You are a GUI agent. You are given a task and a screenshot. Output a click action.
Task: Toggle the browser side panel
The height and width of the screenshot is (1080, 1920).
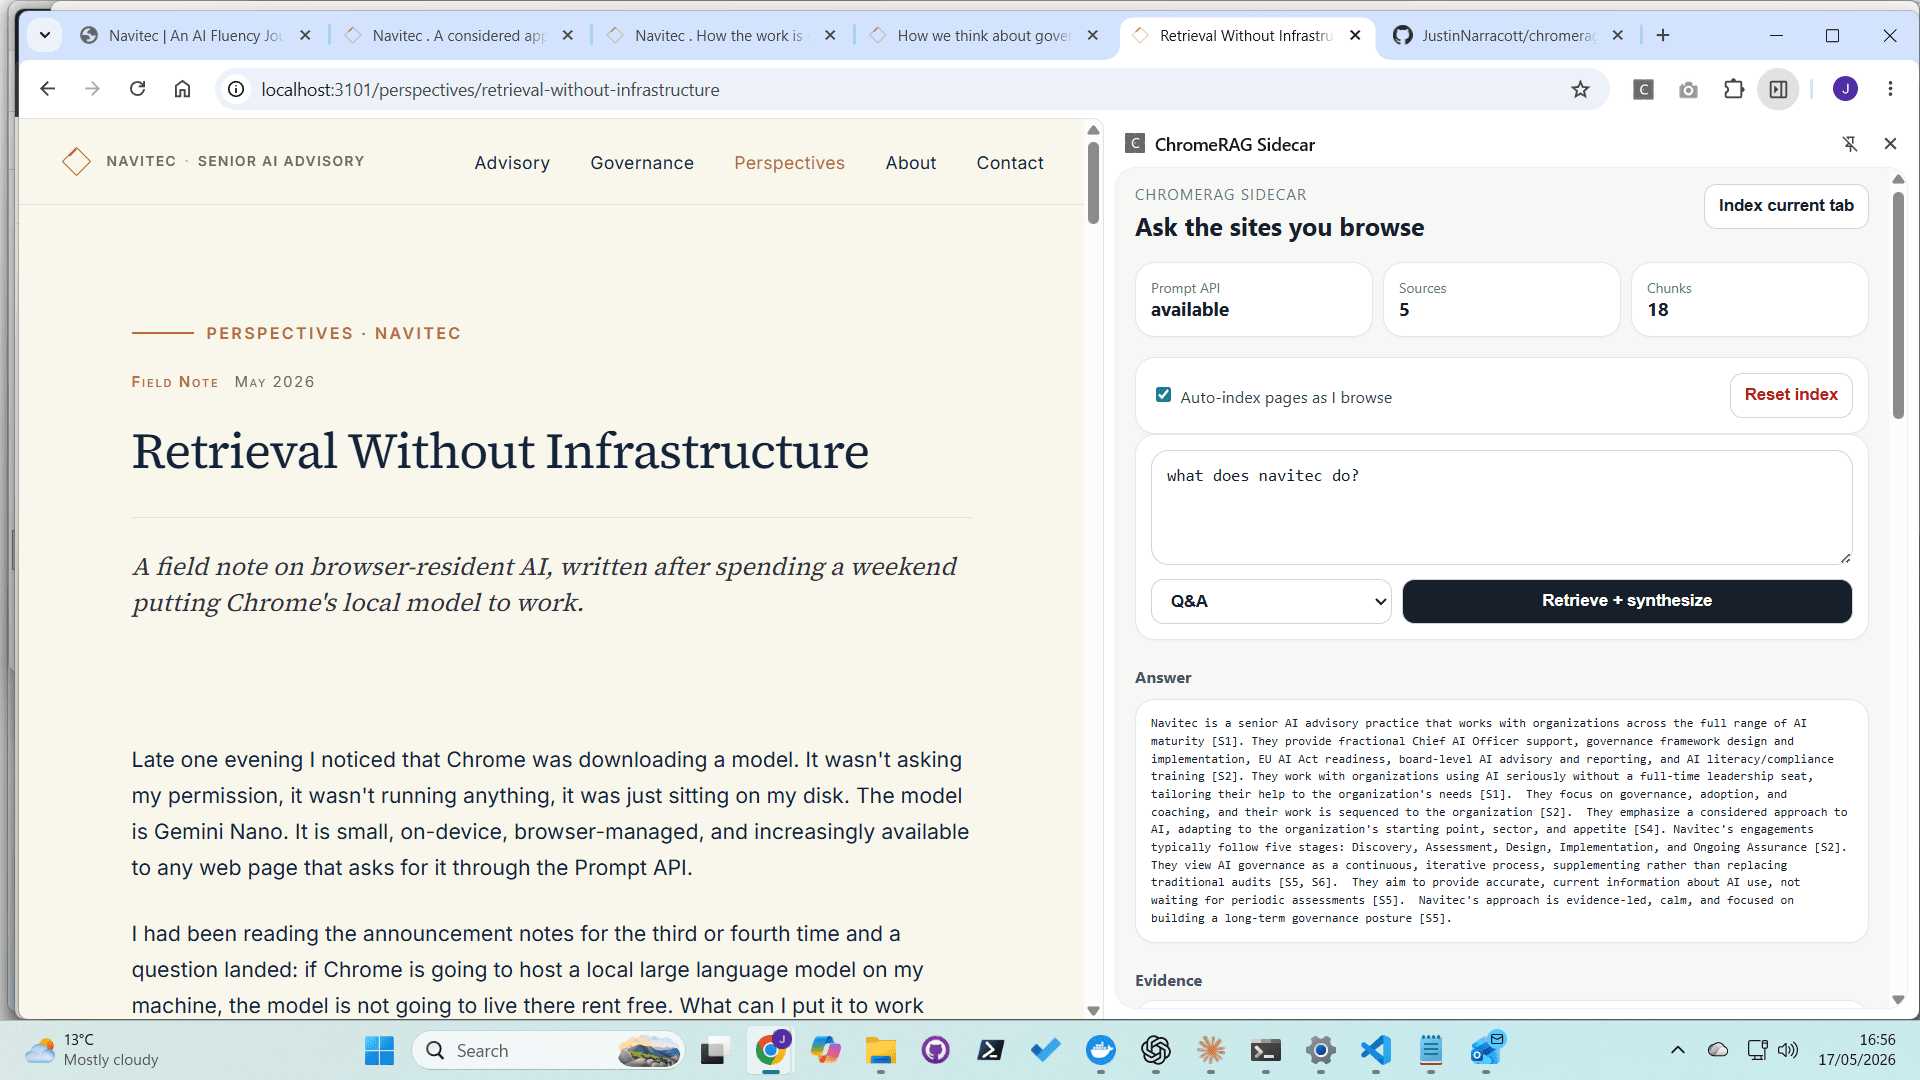1778,90
